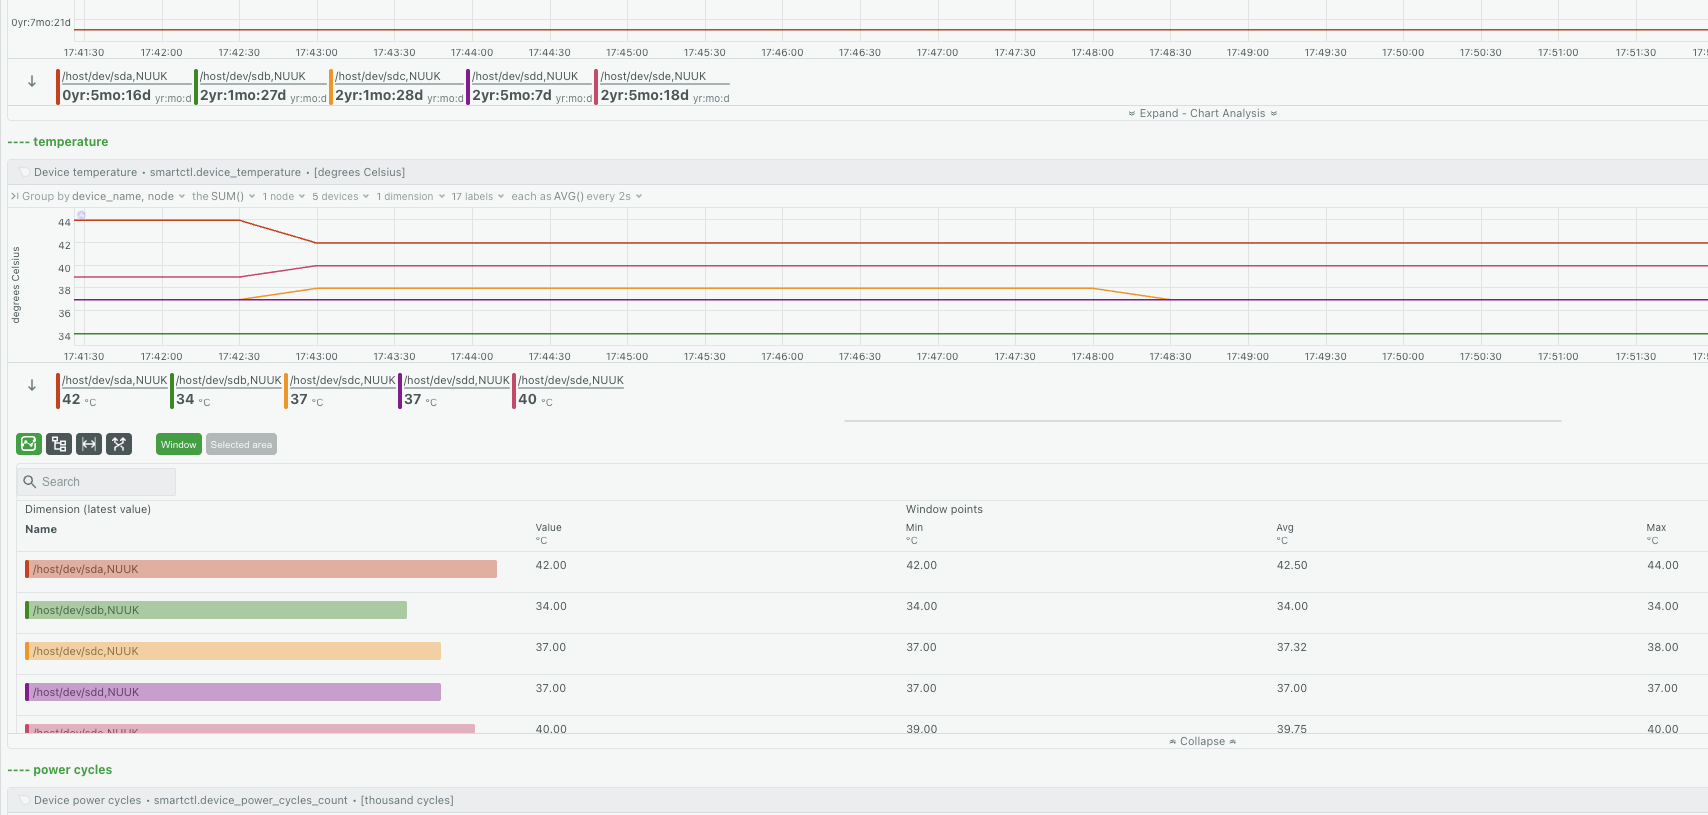Click the Search input field
The height and width of the screenshot is (815, 1708).
[x=96, y=482]
